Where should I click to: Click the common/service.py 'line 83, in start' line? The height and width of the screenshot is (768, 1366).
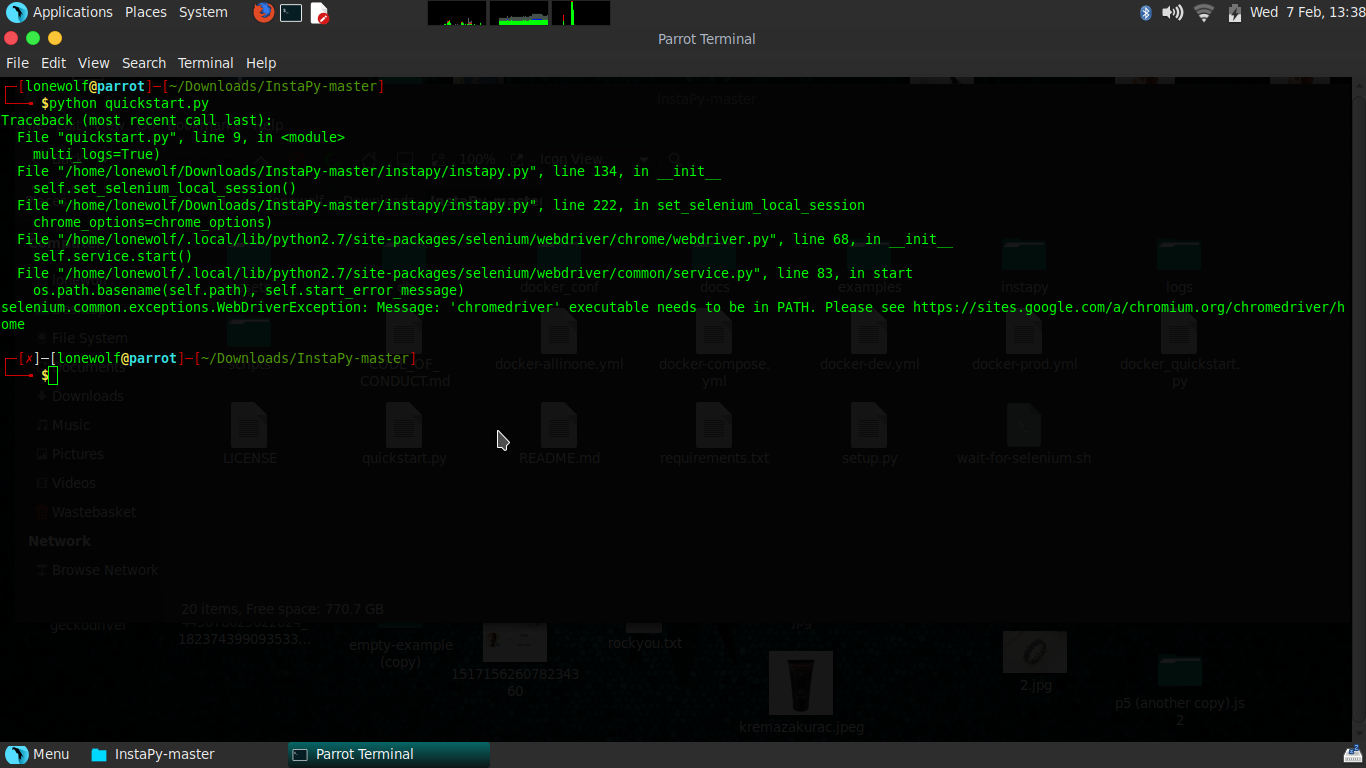point(465,273)
